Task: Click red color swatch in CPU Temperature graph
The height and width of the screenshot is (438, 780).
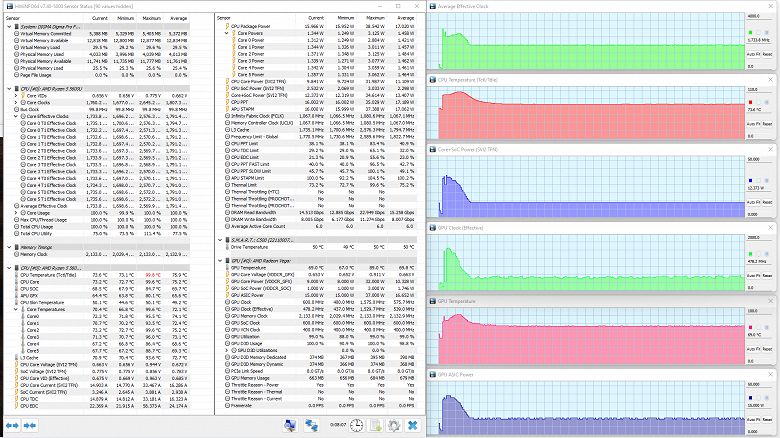Action: coord(751,102)
